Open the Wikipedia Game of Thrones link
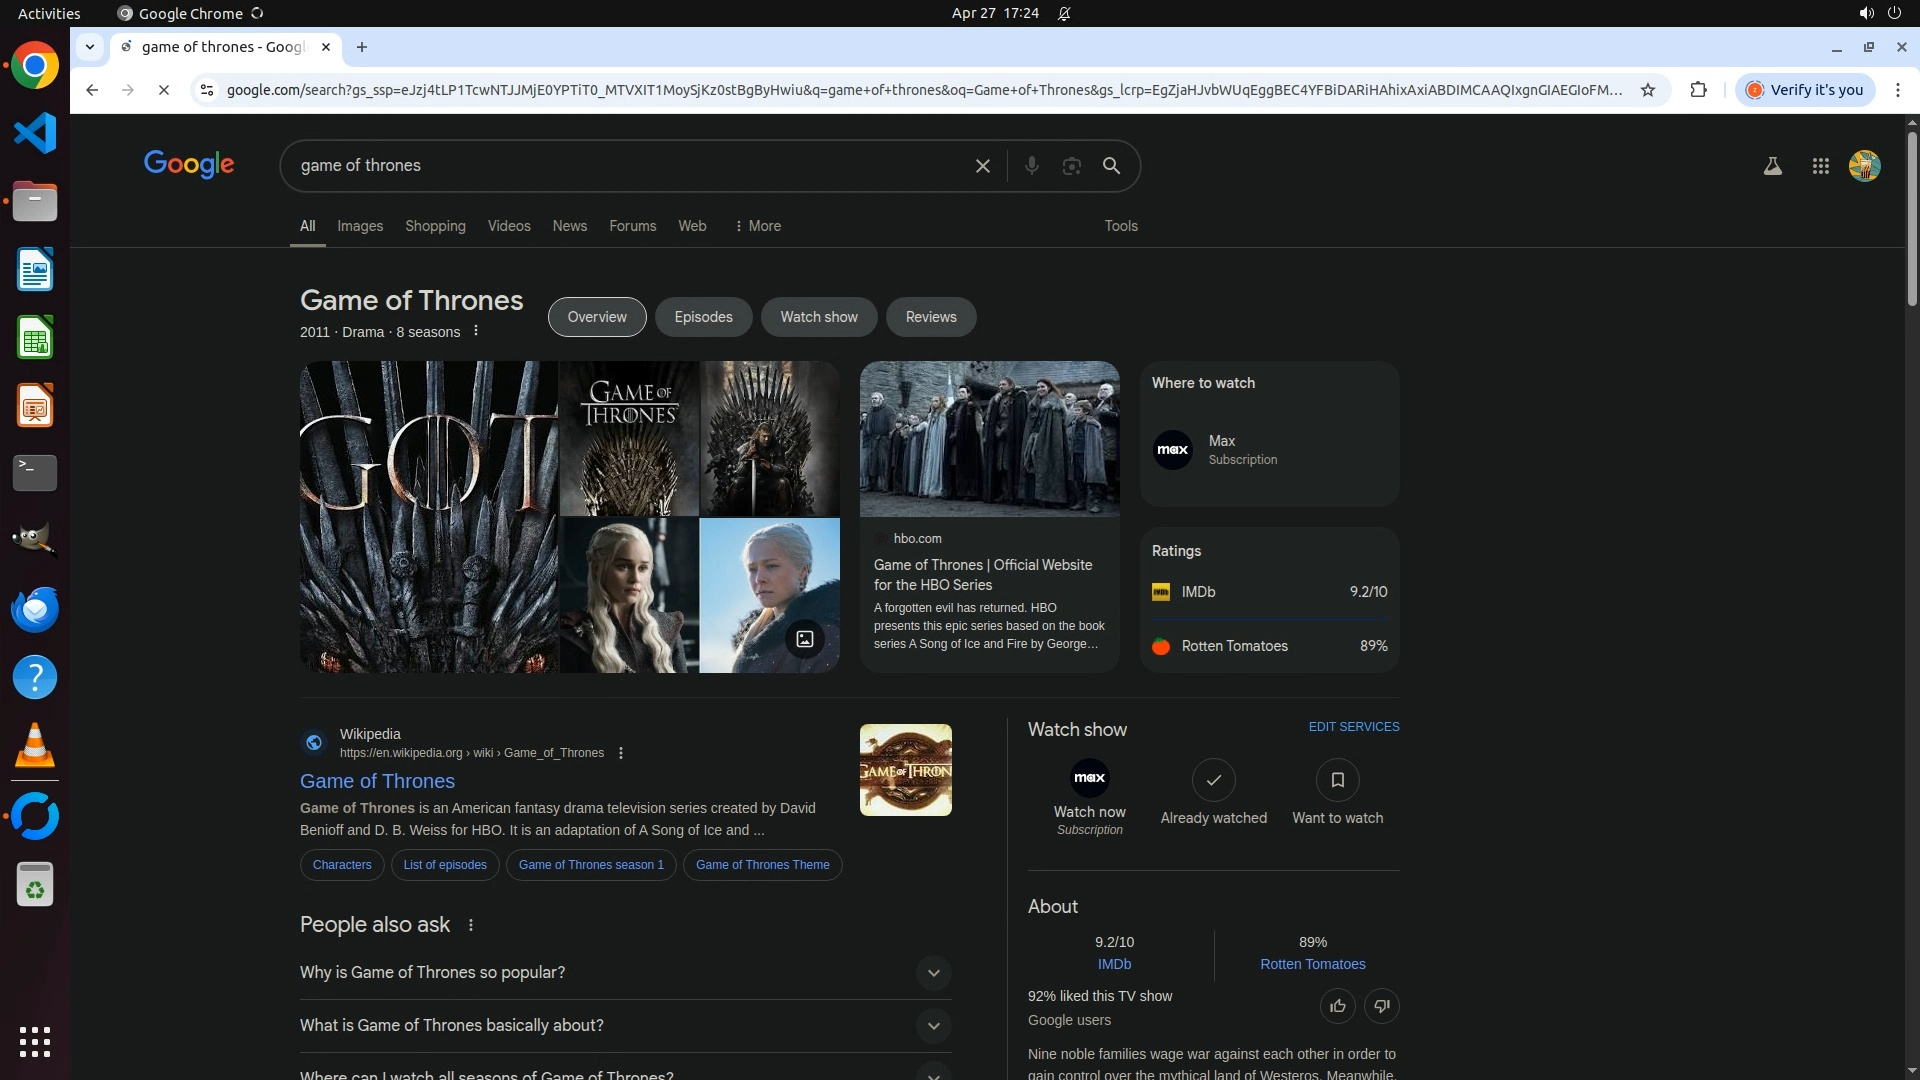1920x1080 pixels. coord(377,781)
